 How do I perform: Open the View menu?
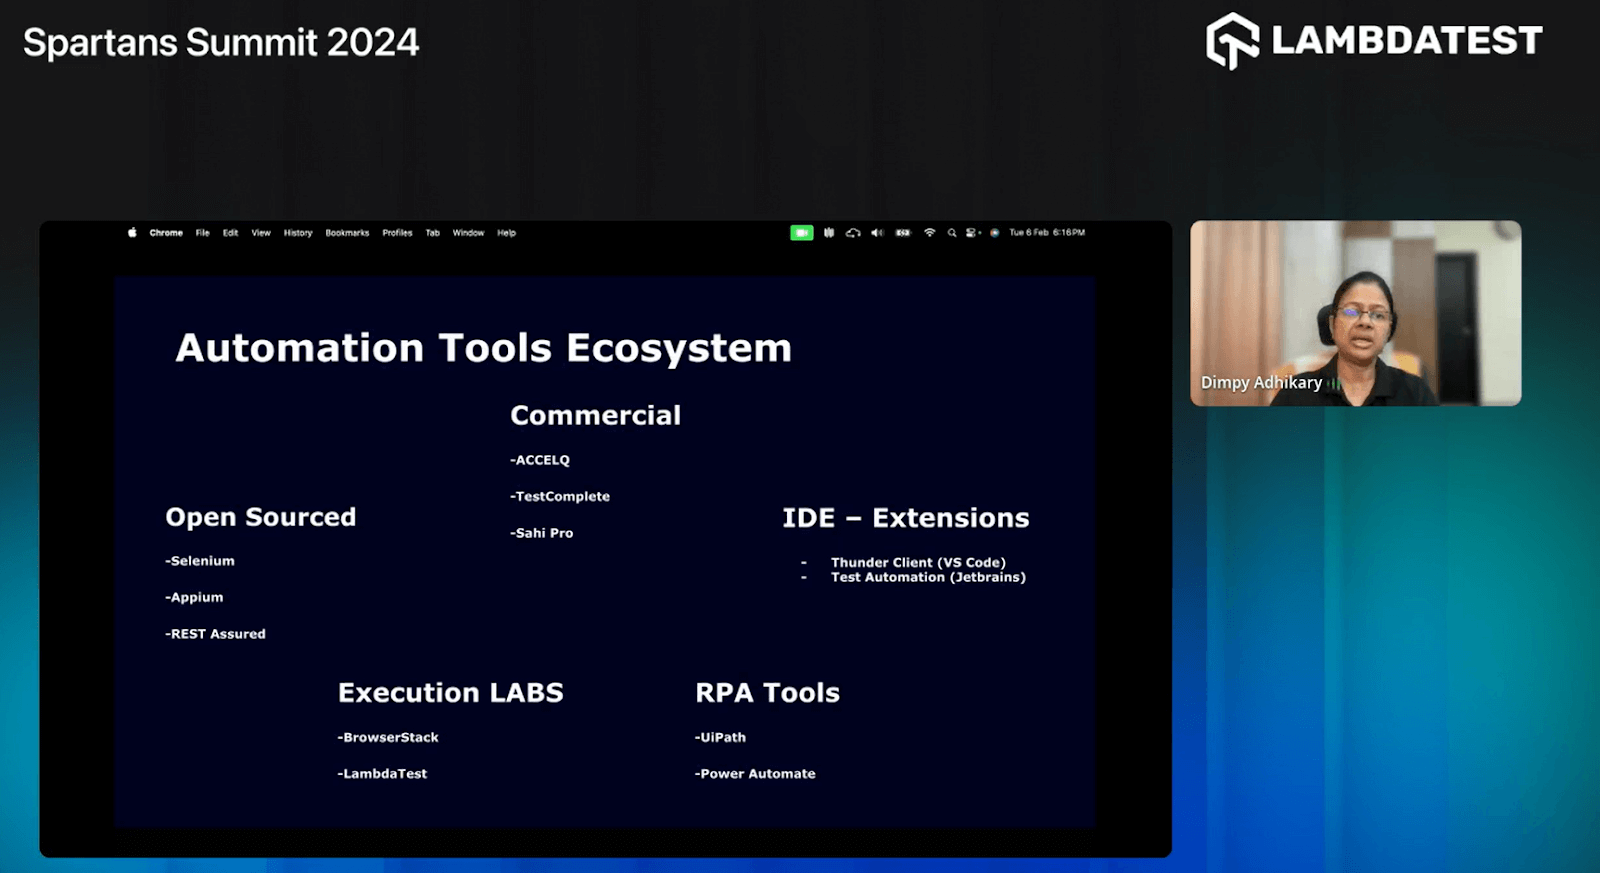pos(261,233)
